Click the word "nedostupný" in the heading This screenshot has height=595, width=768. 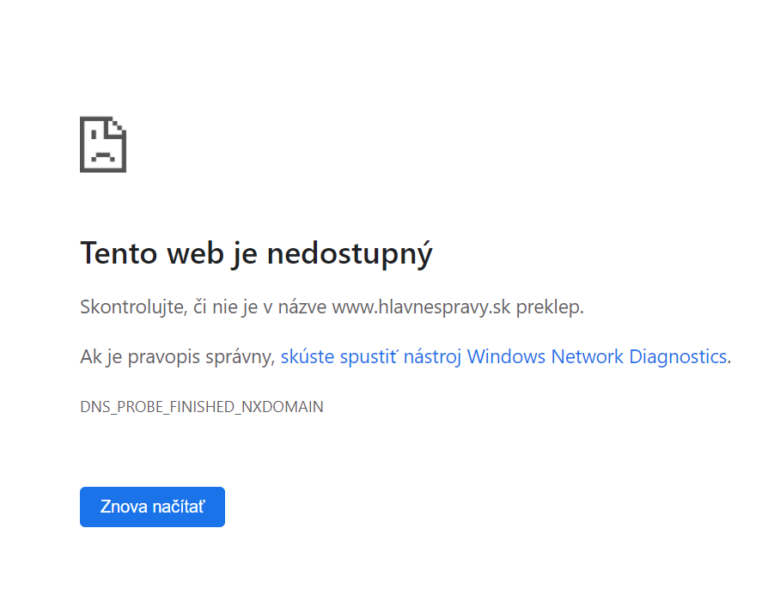pyautogui.click(x=349, y=254)
